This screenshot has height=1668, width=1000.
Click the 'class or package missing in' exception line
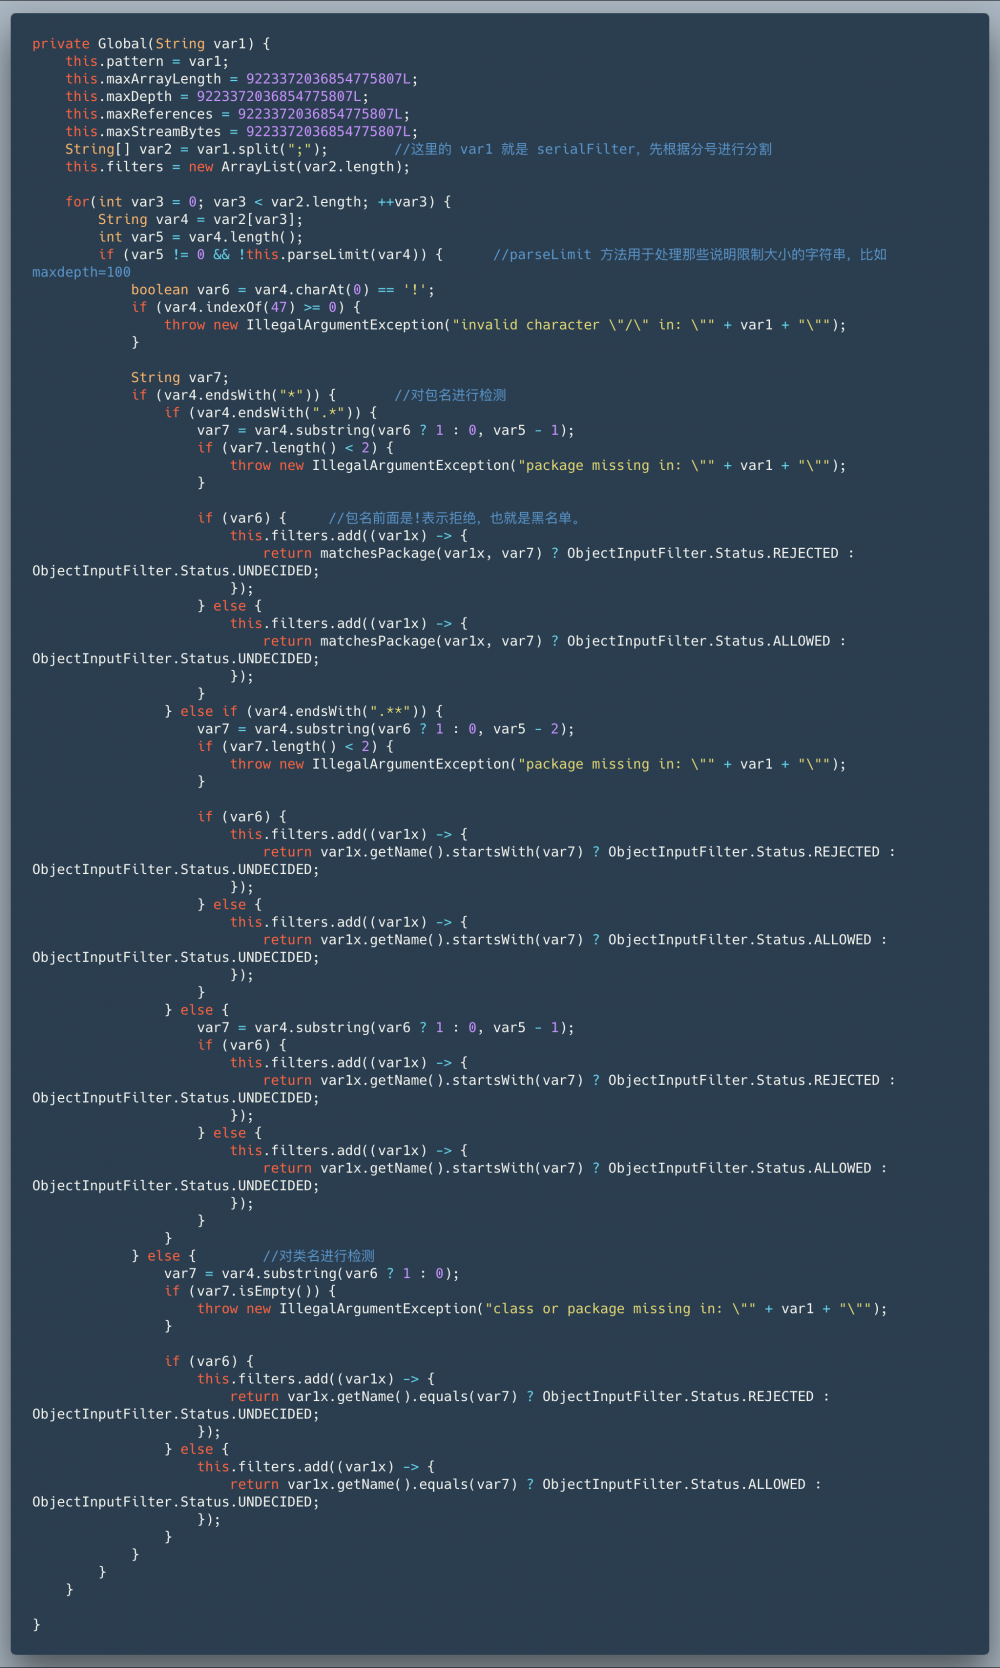coord(542,1309)
